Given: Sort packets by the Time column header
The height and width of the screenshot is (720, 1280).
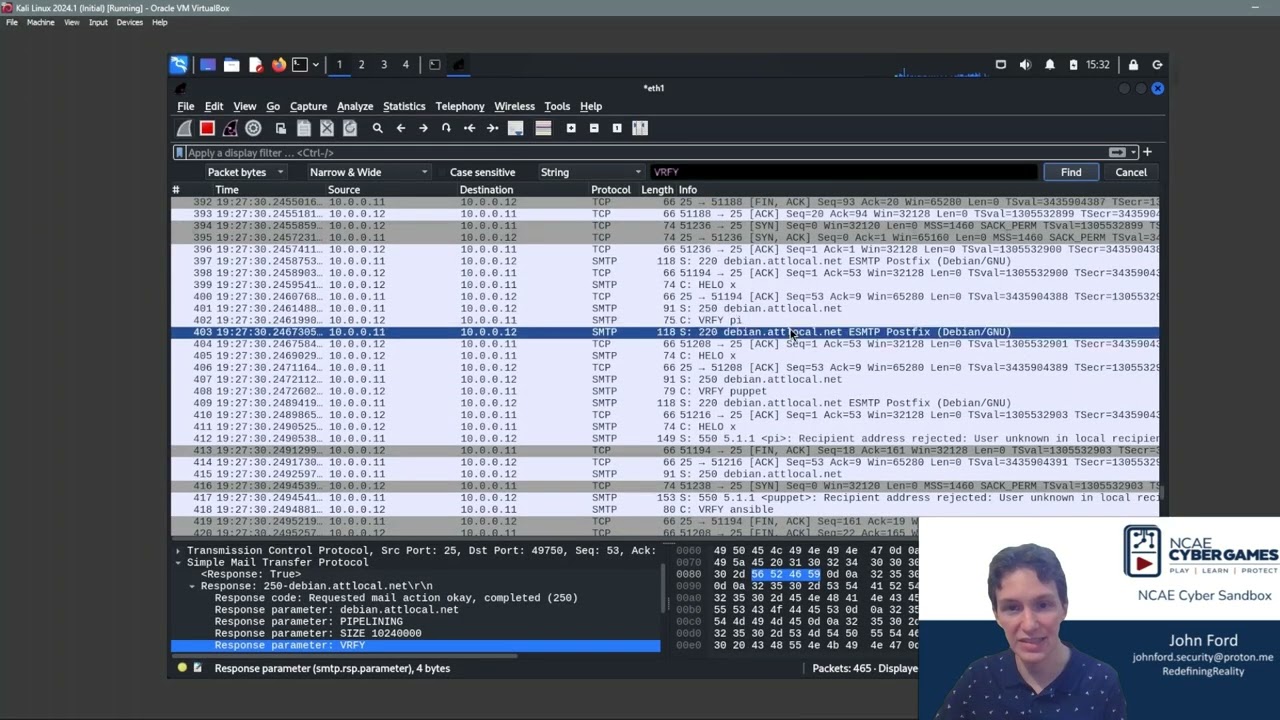Looking at the screenshot, I should pyautogui.click(x=226, y=190).
